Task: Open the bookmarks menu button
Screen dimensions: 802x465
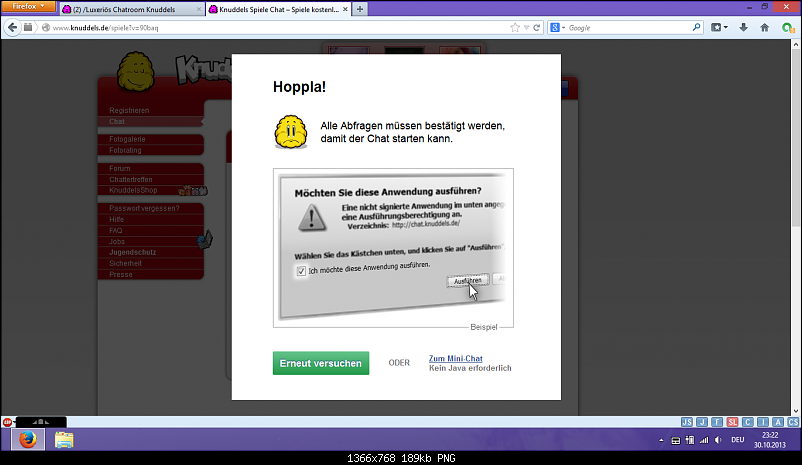Action: point(716,28)
